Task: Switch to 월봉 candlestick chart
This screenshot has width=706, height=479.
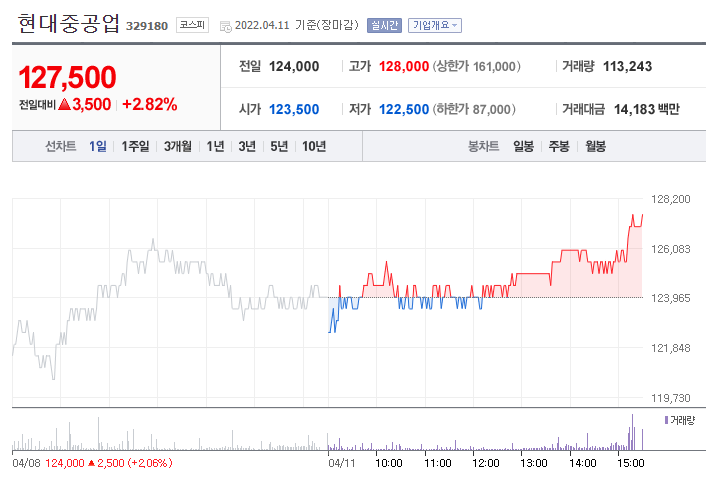Action: coord(595,146)
